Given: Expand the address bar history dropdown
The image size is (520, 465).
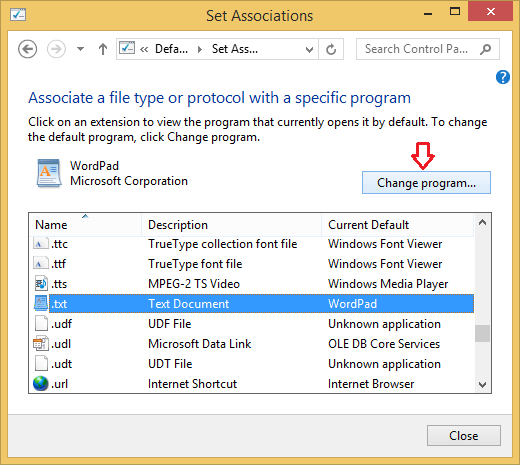Looking at the screenshot, I should tap(309, 50).
